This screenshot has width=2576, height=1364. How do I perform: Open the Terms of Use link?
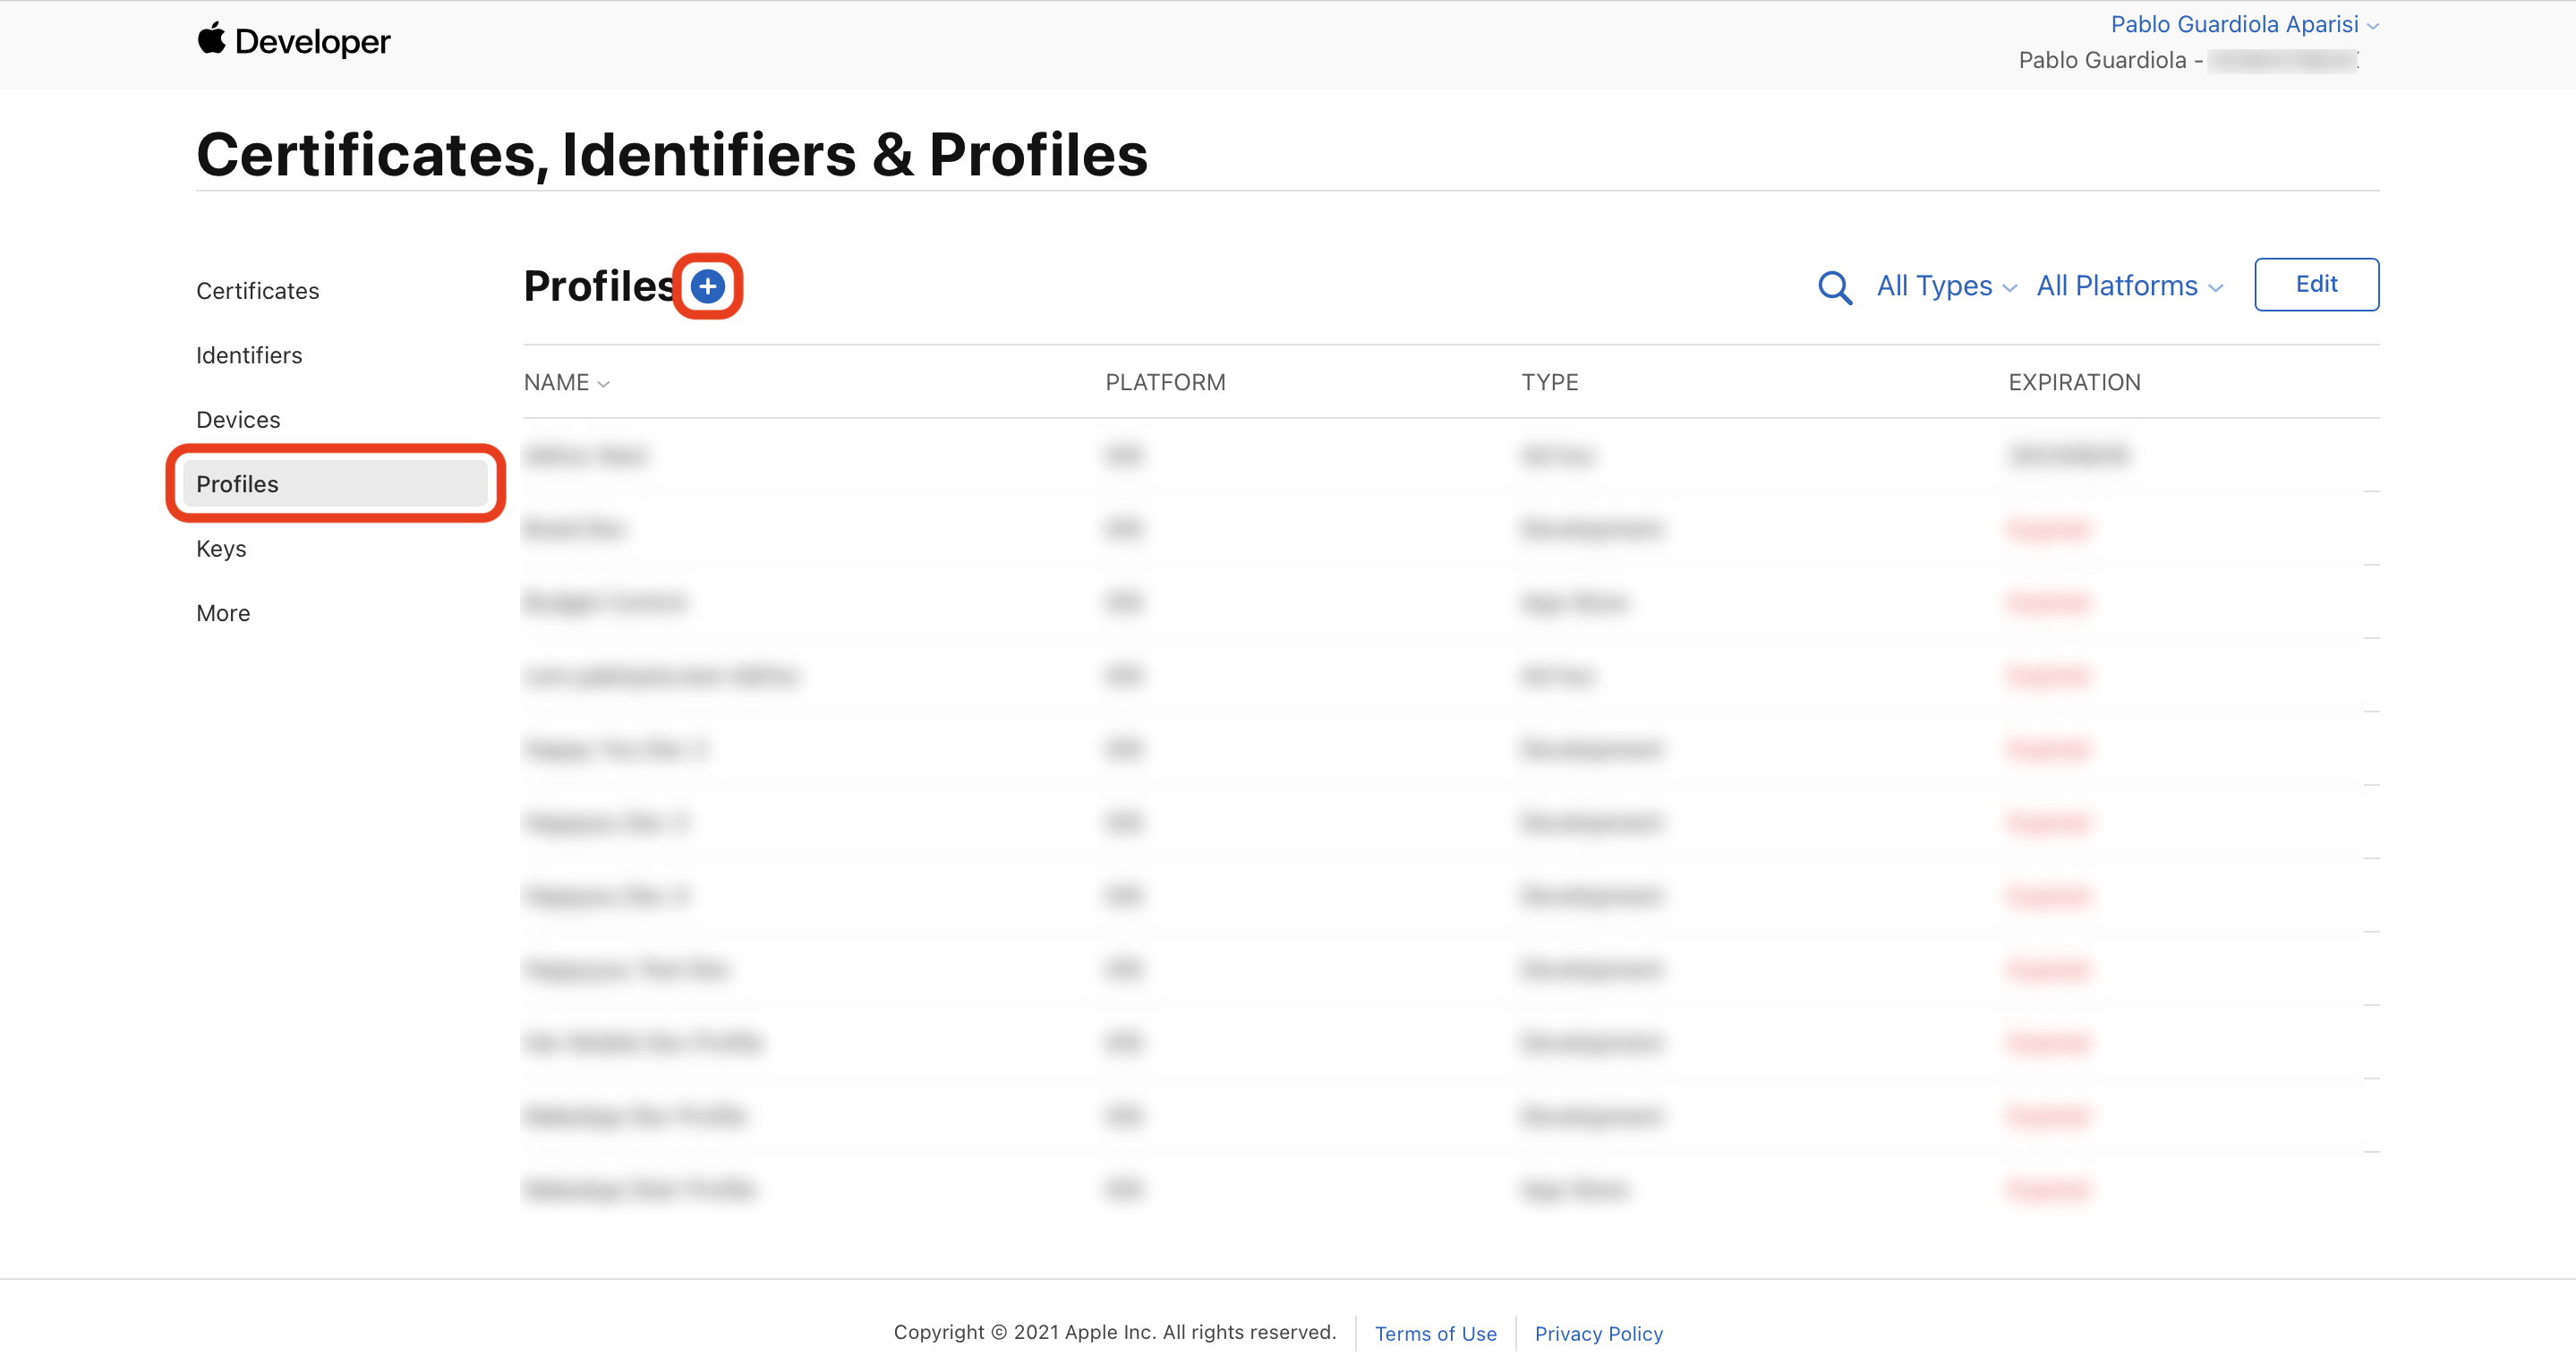(x=1435, y=1333)
